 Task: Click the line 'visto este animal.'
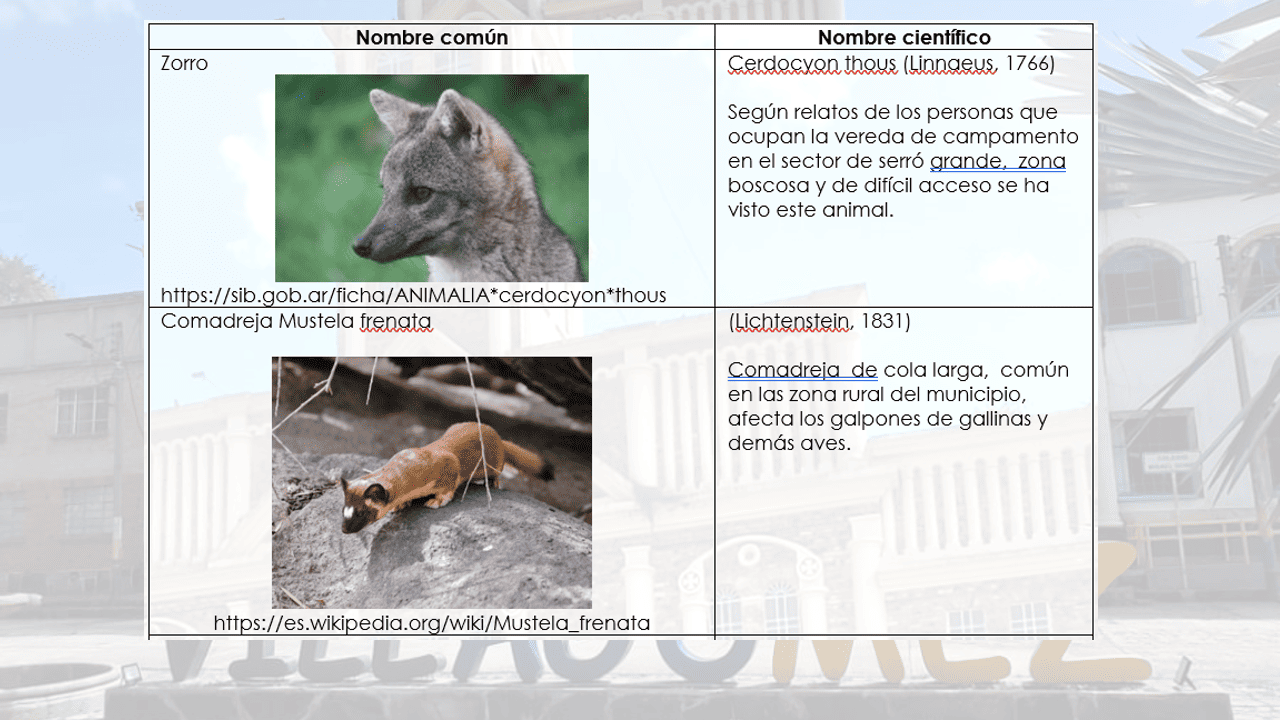coord(810,210)
